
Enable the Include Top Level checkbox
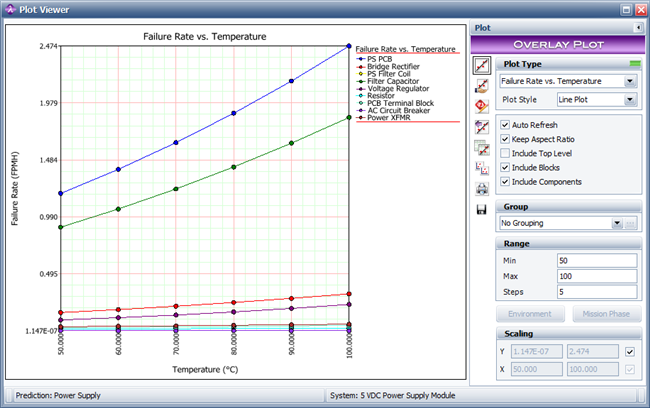pyautogui.click(x=505, y=153)
